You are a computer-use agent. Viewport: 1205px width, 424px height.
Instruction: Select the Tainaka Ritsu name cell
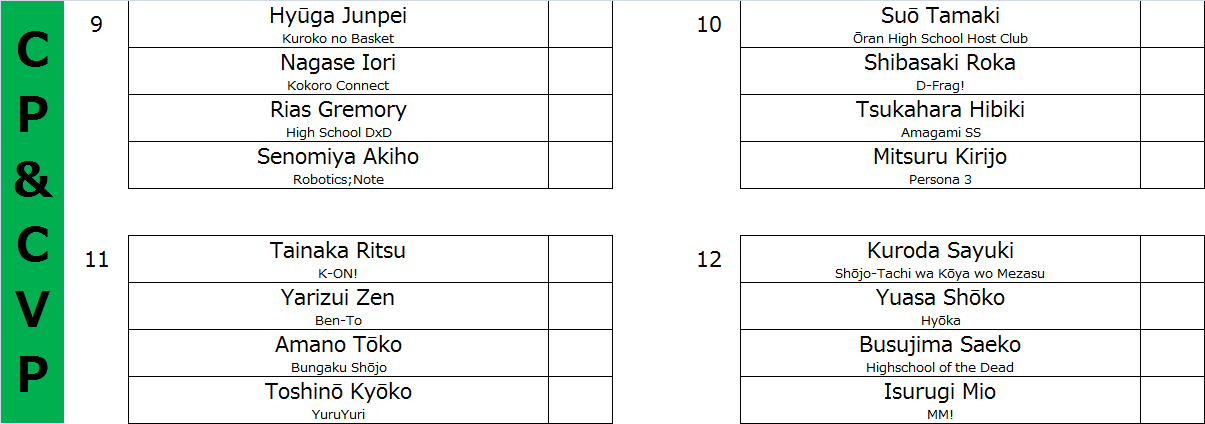338,259
